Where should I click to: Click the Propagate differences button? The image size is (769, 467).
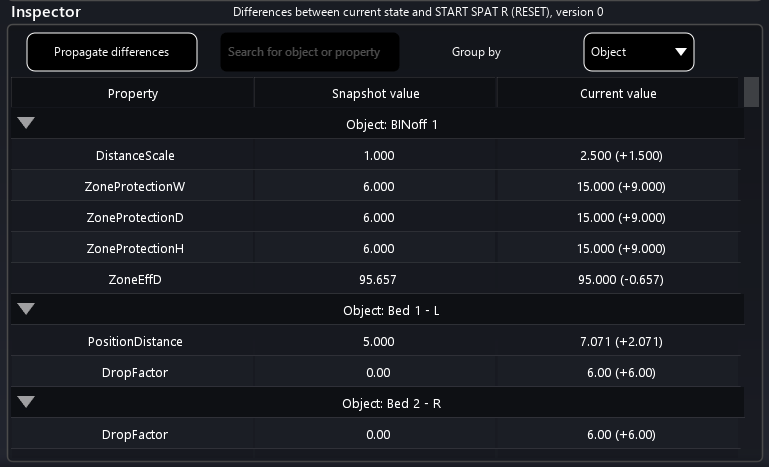[x=112, y=52]
